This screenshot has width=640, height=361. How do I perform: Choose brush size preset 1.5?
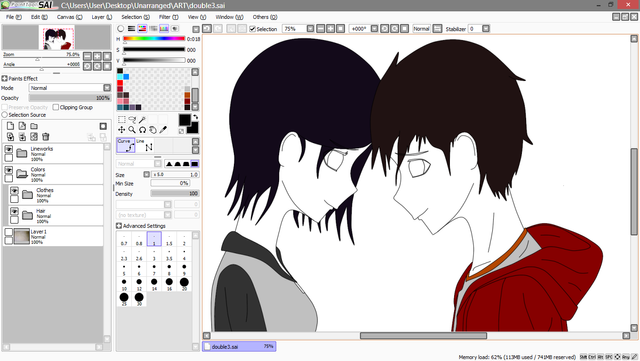169,239
